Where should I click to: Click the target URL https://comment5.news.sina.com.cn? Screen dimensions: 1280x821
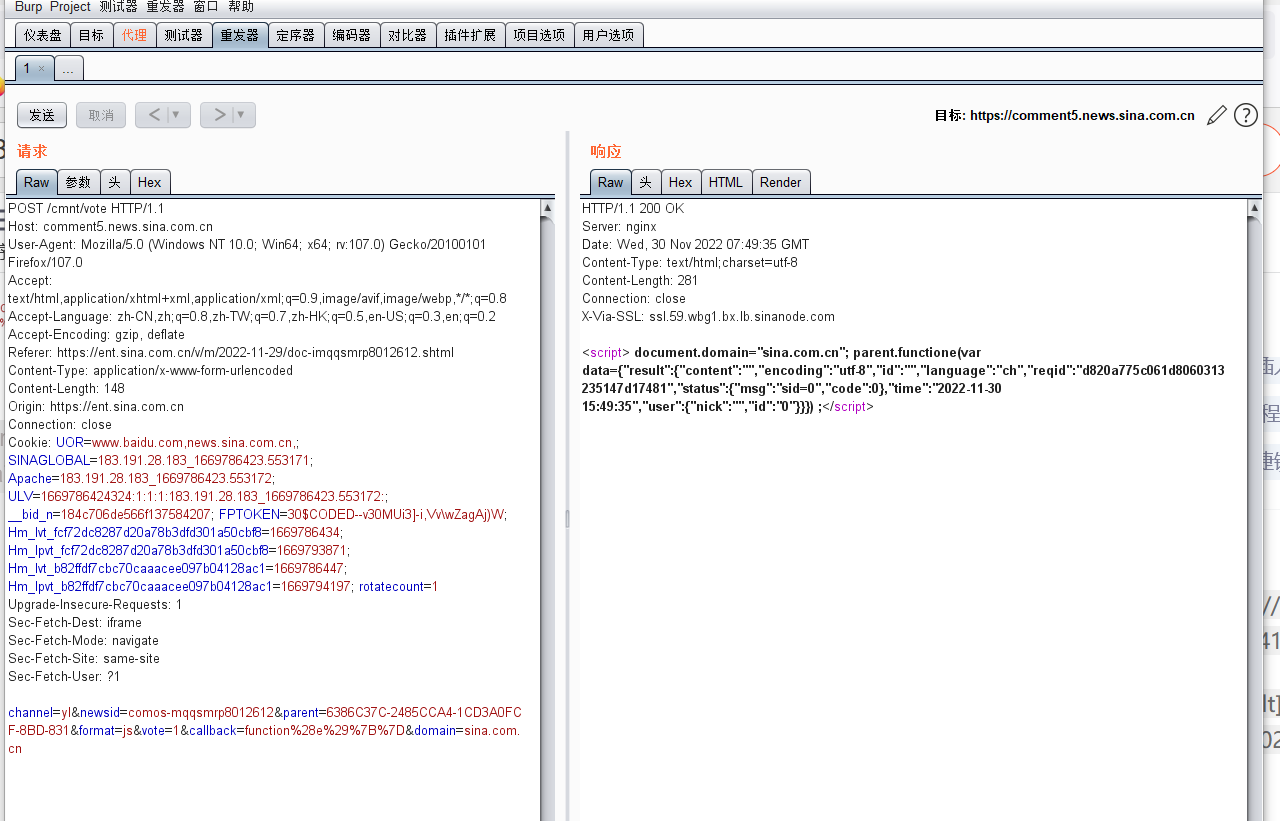(x=1082, y=115)
